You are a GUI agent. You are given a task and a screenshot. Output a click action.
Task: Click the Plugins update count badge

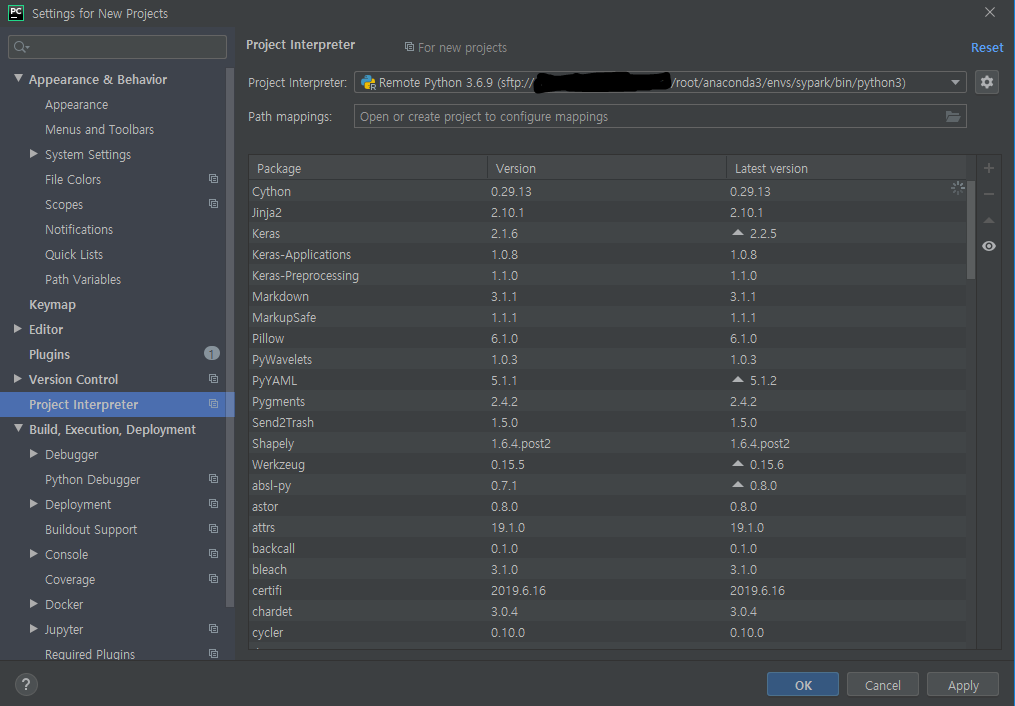coord(212,353)
